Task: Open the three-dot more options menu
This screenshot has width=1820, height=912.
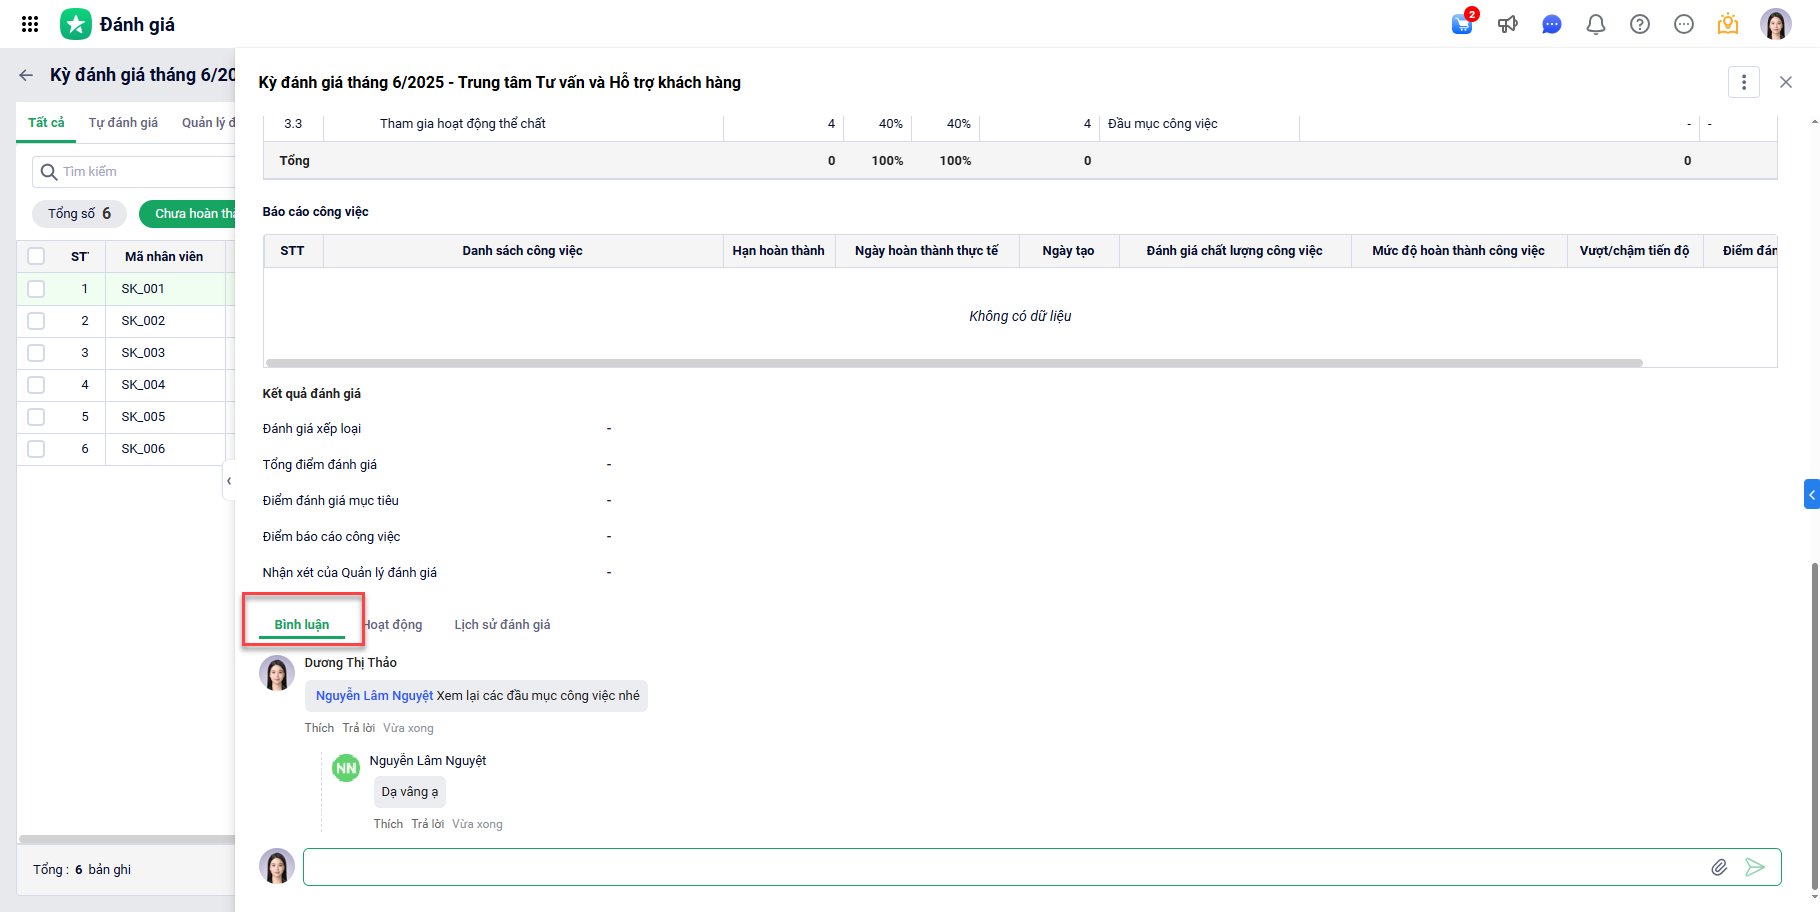Action: (1743, 82)
